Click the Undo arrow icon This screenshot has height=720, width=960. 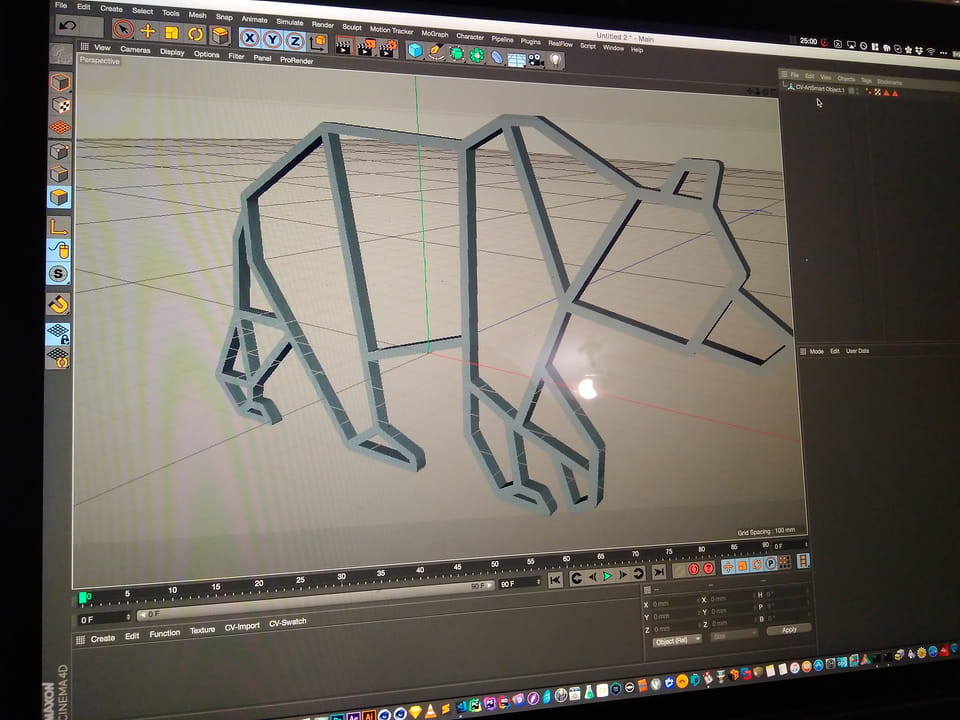(68, 26)
